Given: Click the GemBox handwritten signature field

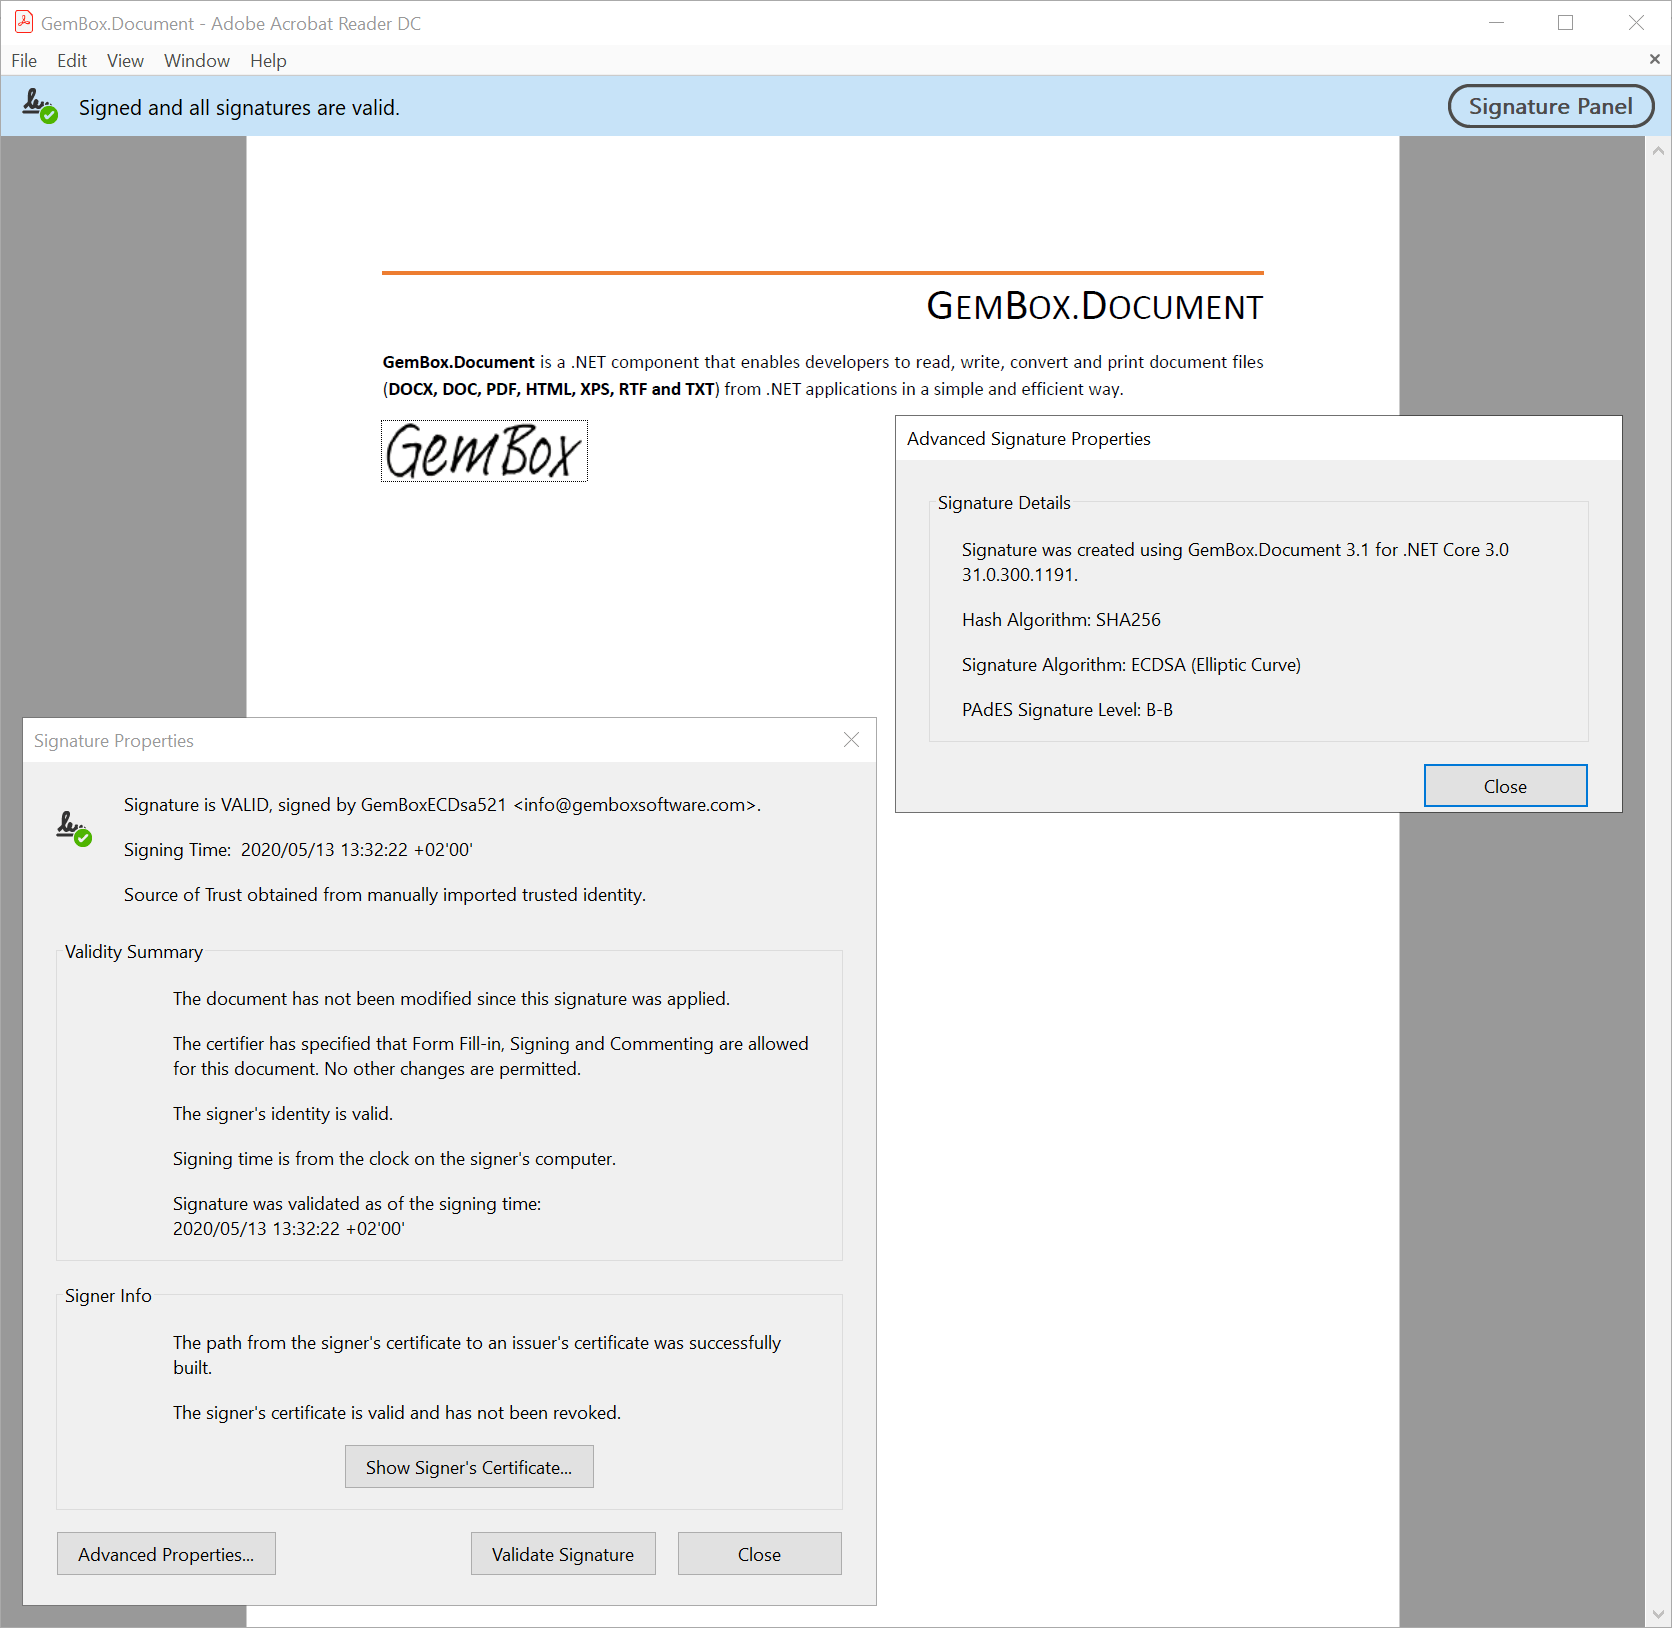Looking at the screenshot, I should [484, 452].
